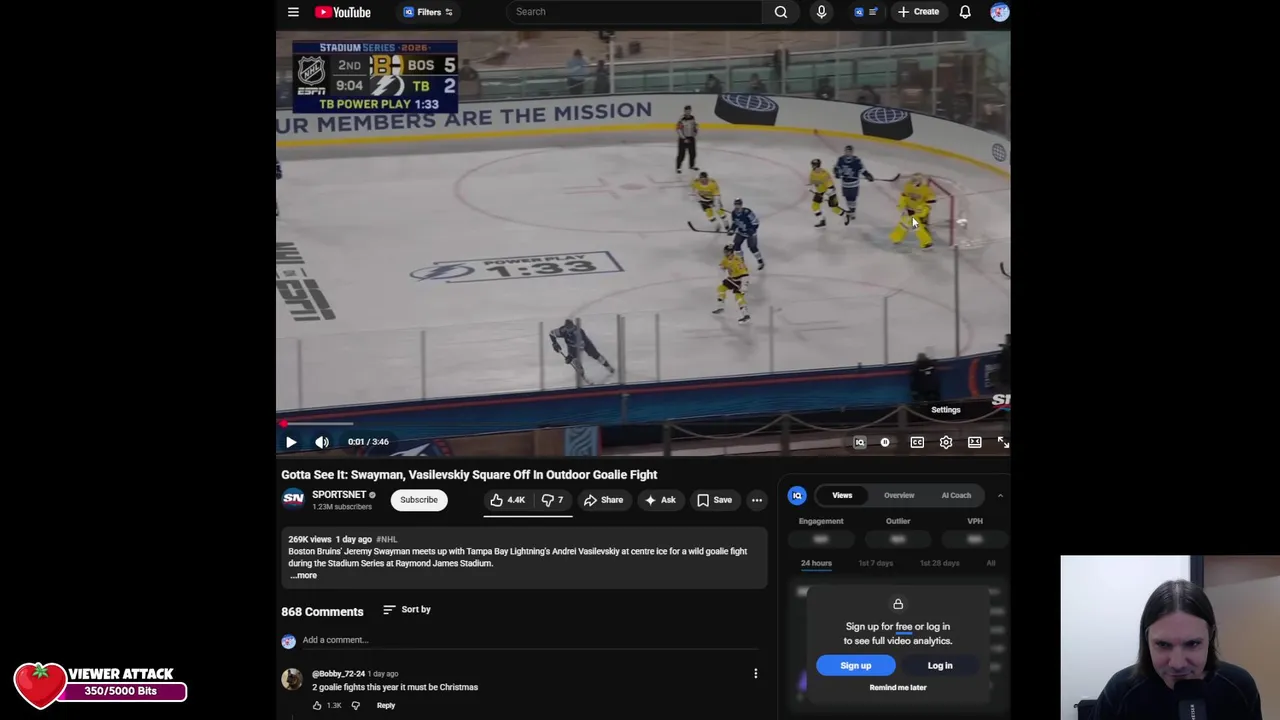Viewport: 1280px width, 720px height.
Task: Open the Create menu
Action: click(919, 12)
